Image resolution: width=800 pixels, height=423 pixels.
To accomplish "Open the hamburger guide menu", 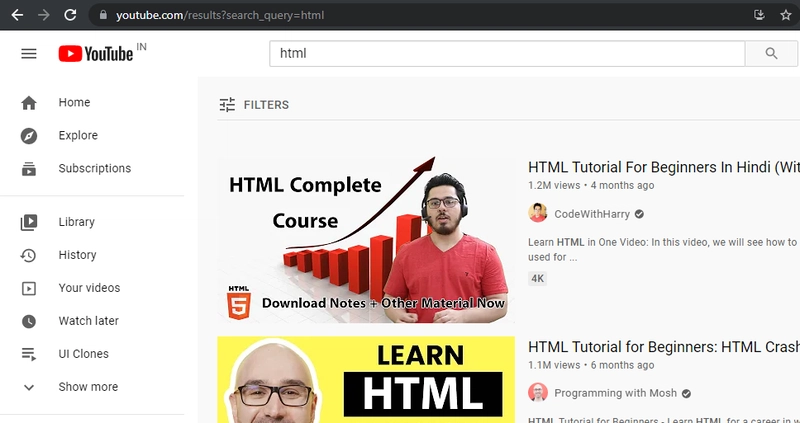I will [29, 54].
